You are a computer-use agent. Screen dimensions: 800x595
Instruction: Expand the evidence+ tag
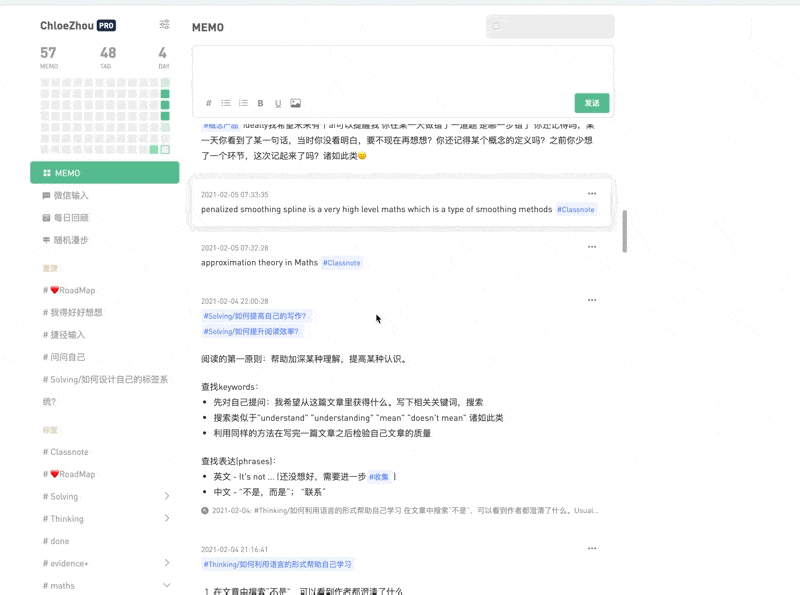(167, 563)
